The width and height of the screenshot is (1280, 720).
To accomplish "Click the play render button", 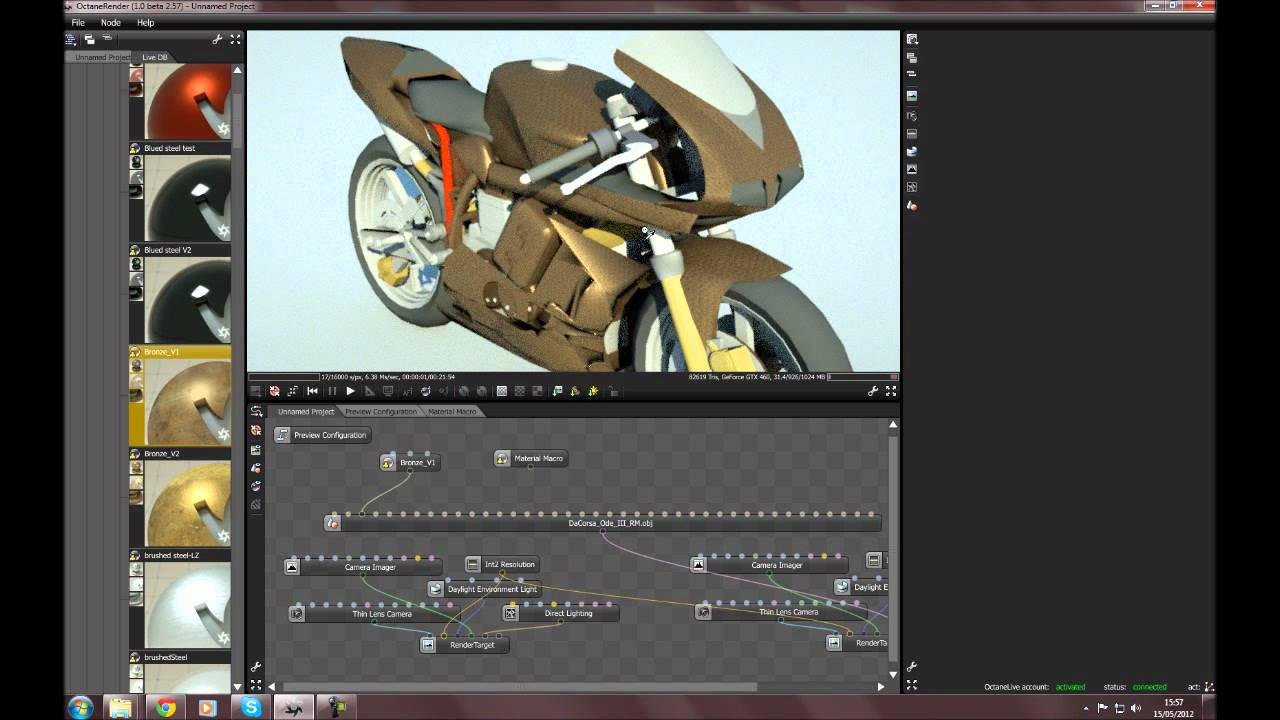I will (x=350, y=391).
